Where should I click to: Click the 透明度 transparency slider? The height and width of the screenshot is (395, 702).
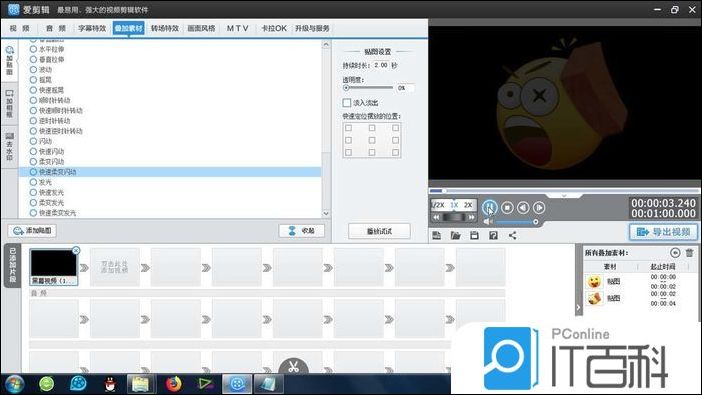[x=369, y=88]
